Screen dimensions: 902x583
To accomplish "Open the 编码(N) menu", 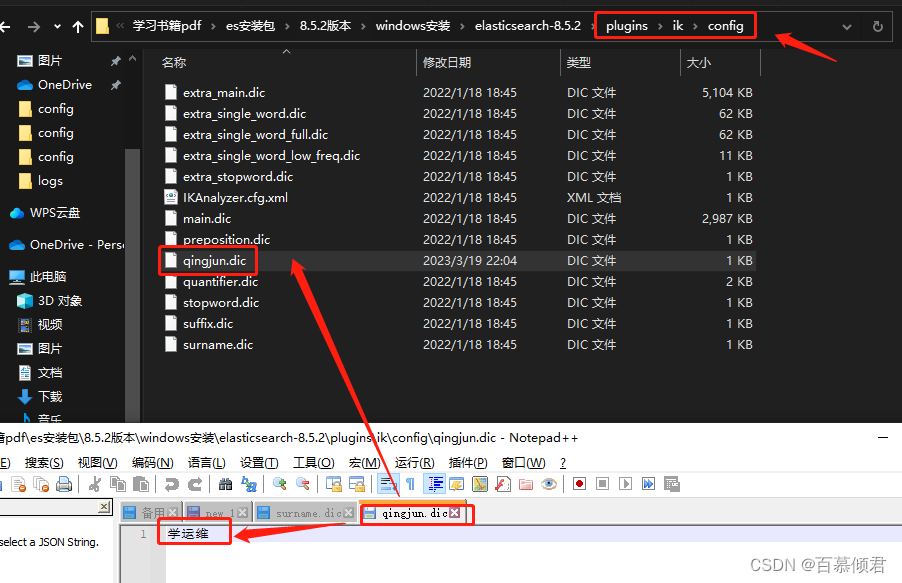I will [x=152, y=463].
